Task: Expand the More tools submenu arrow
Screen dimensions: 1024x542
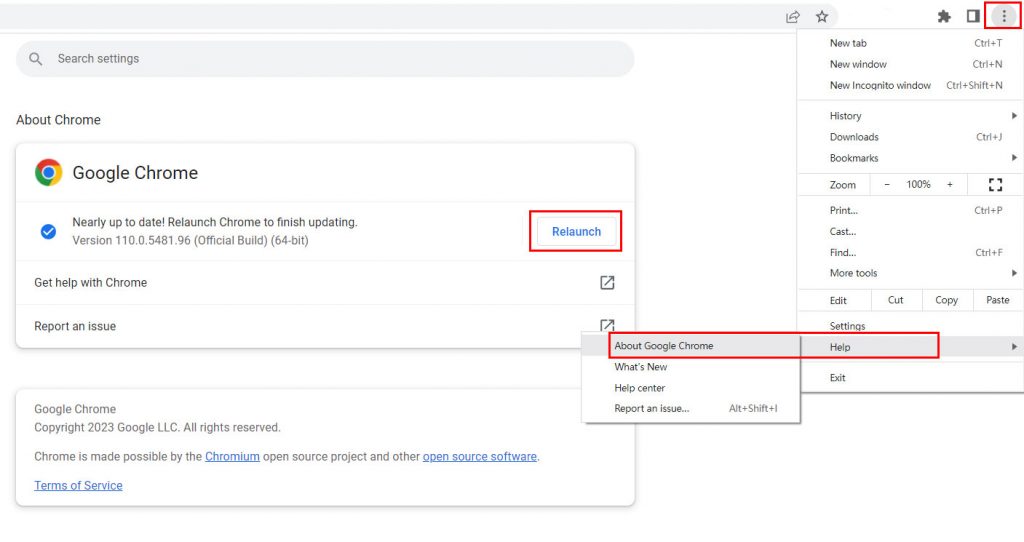Action: tap(1014, 273)
